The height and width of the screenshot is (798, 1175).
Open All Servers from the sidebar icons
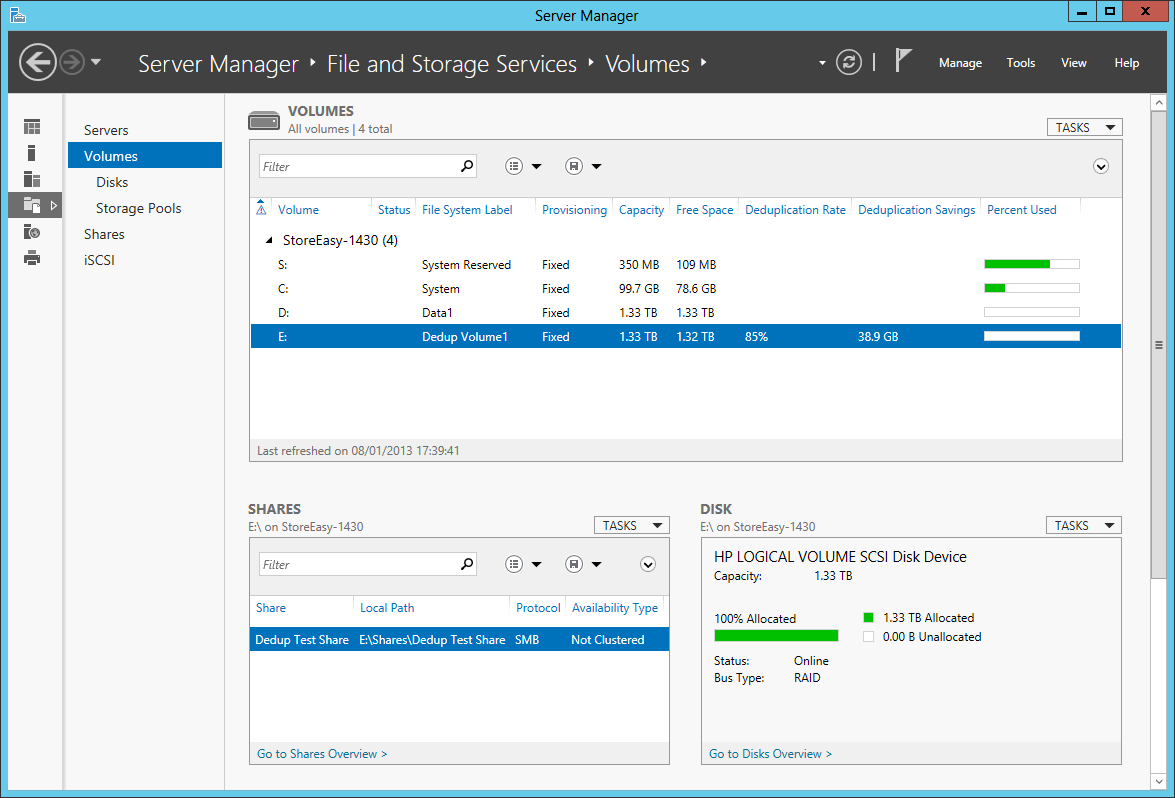click(x=31, y=177)
